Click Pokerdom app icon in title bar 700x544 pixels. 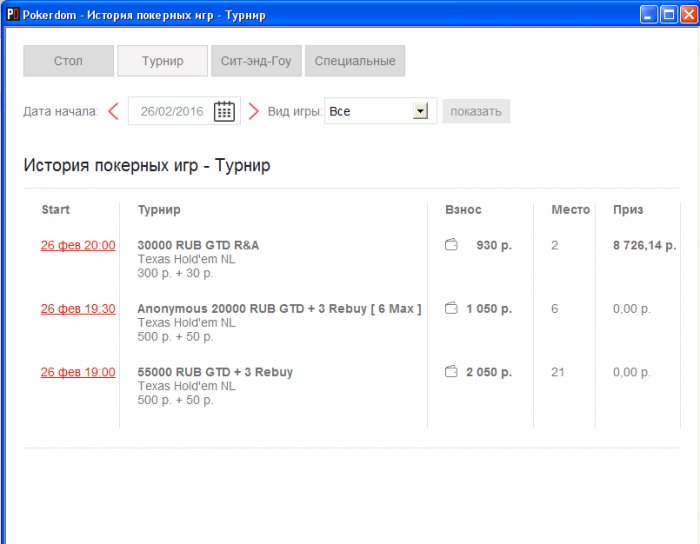coord(12,15)
